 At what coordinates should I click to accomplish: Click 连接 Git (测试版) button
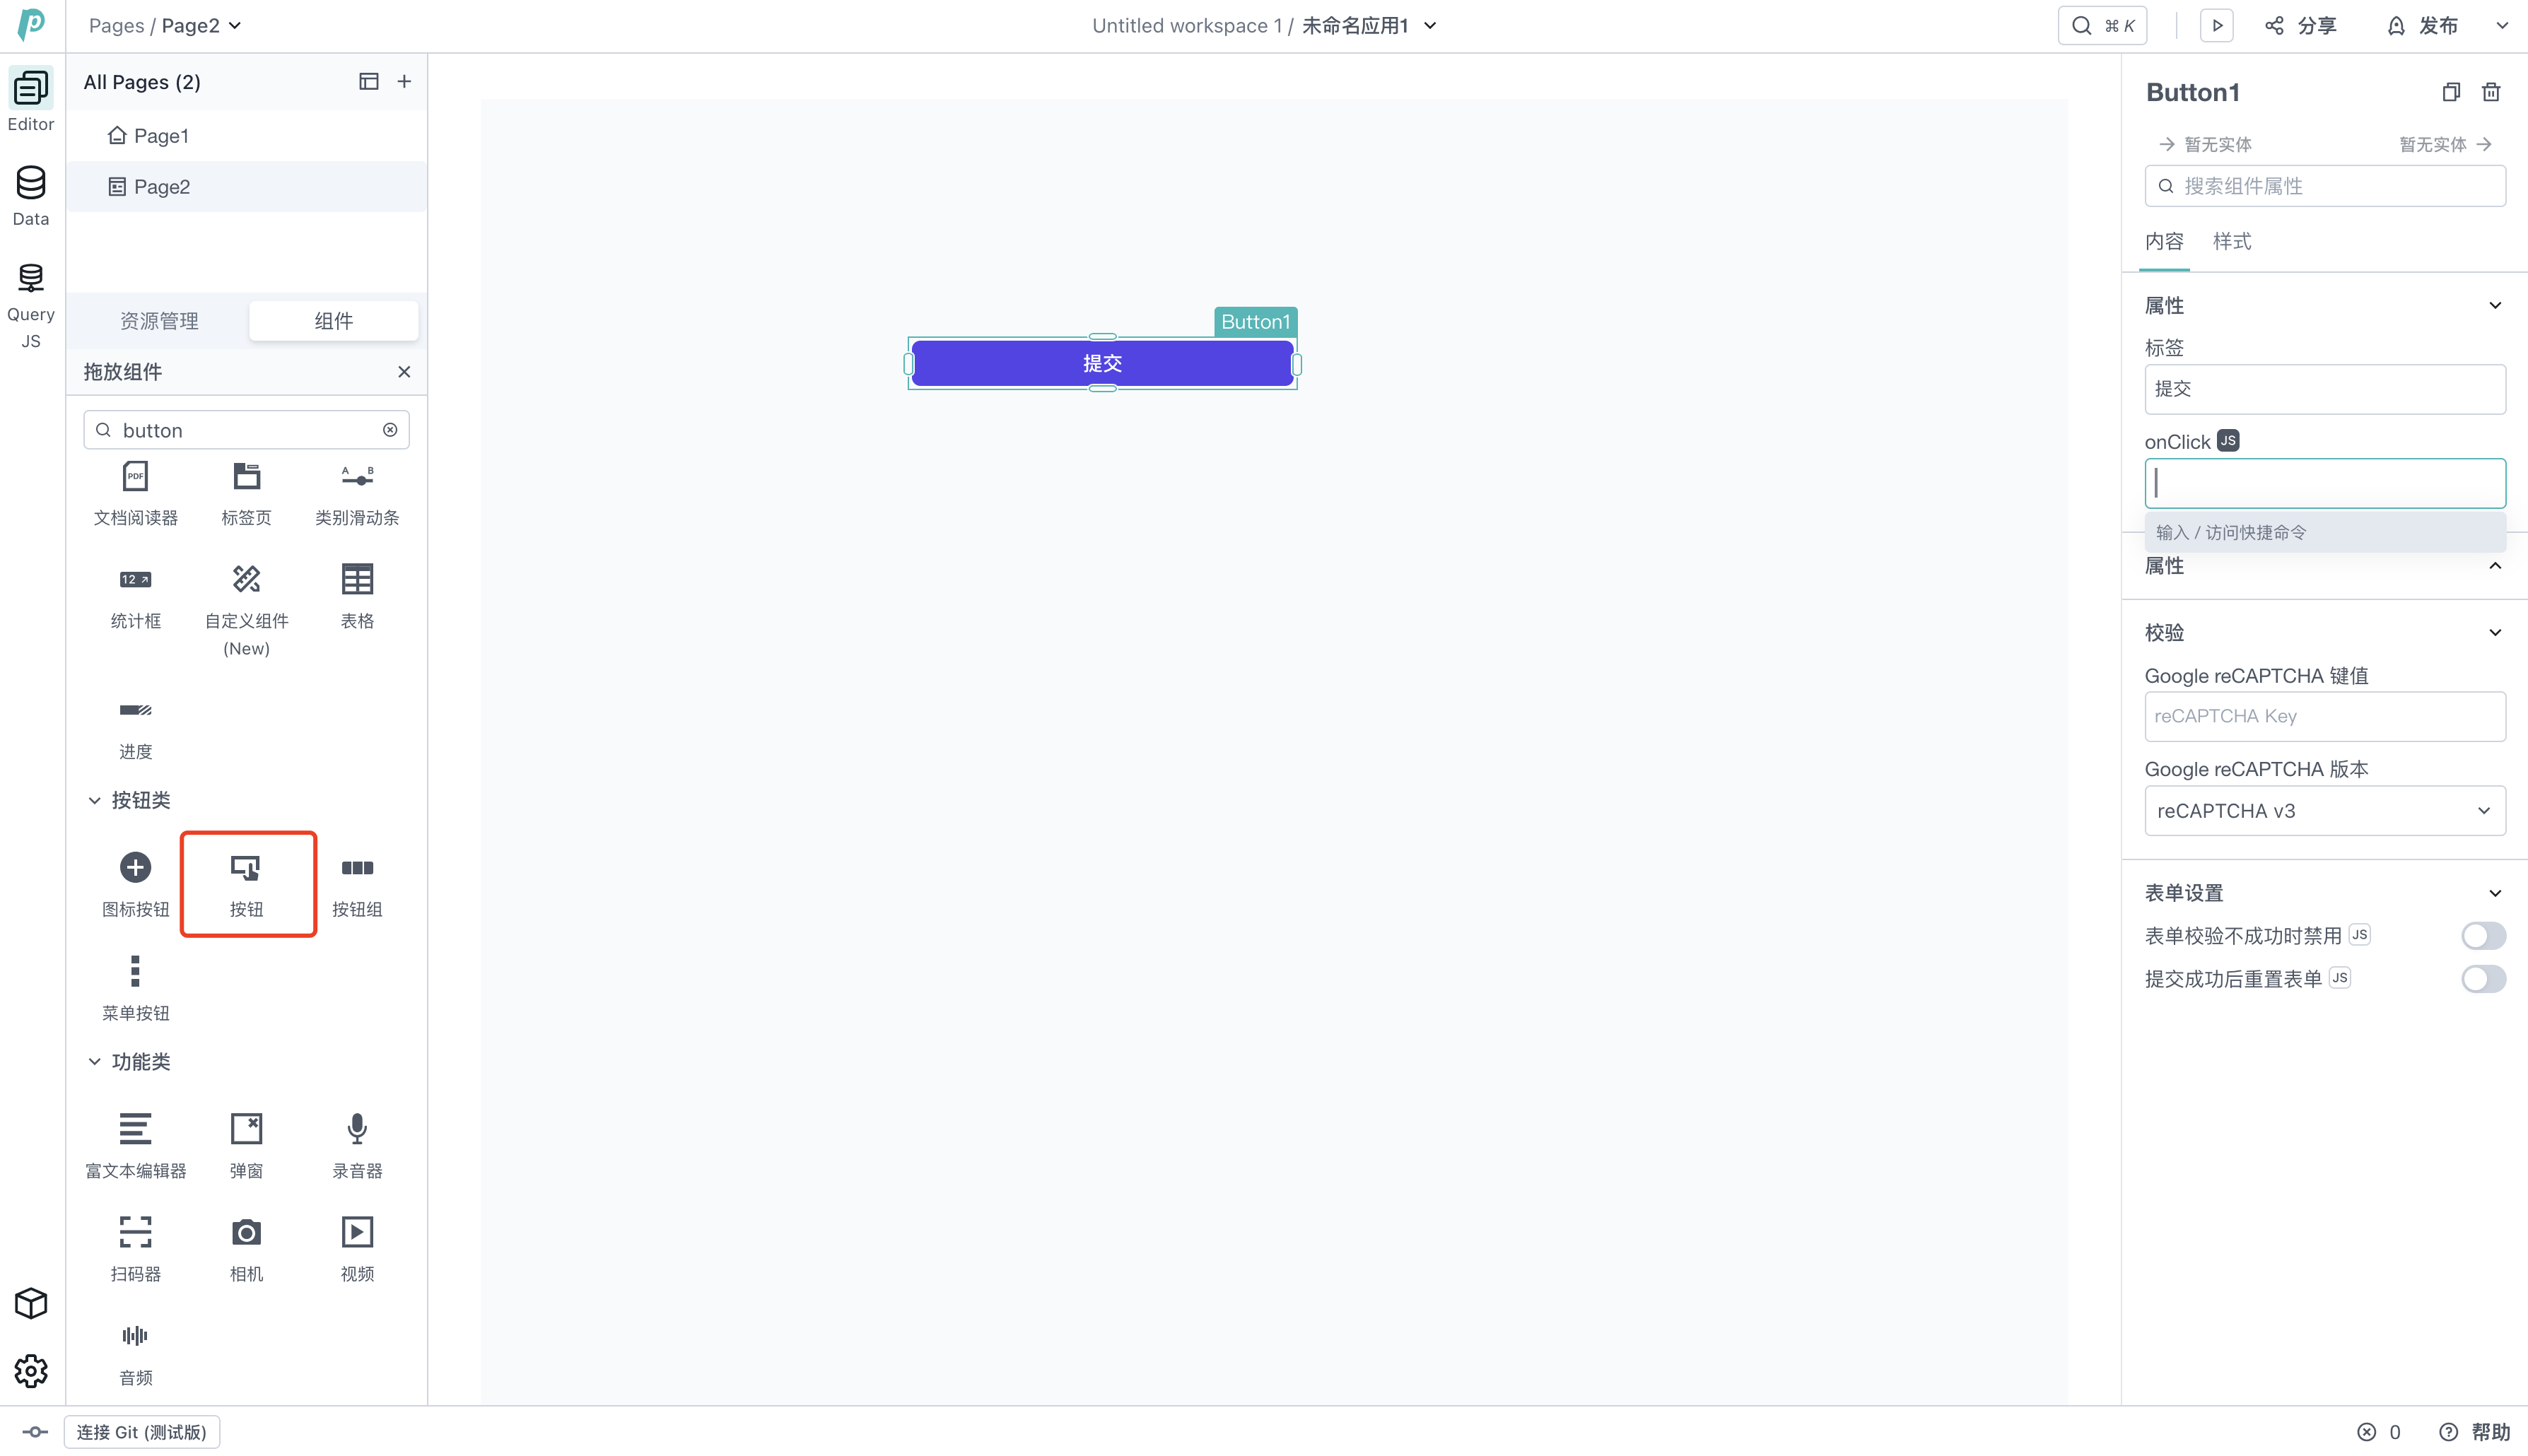(142, 1432)
